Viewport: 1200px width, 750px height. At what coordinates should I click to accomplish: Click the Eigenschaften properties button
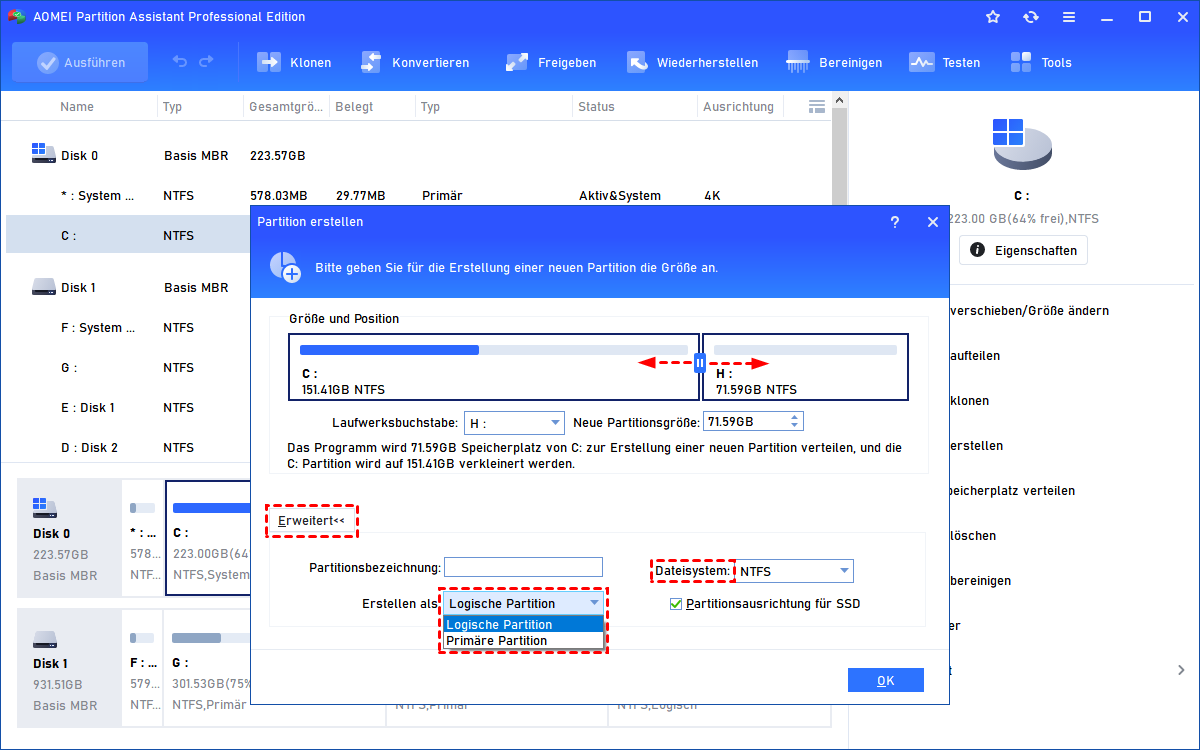click(x=1023, y=250)
